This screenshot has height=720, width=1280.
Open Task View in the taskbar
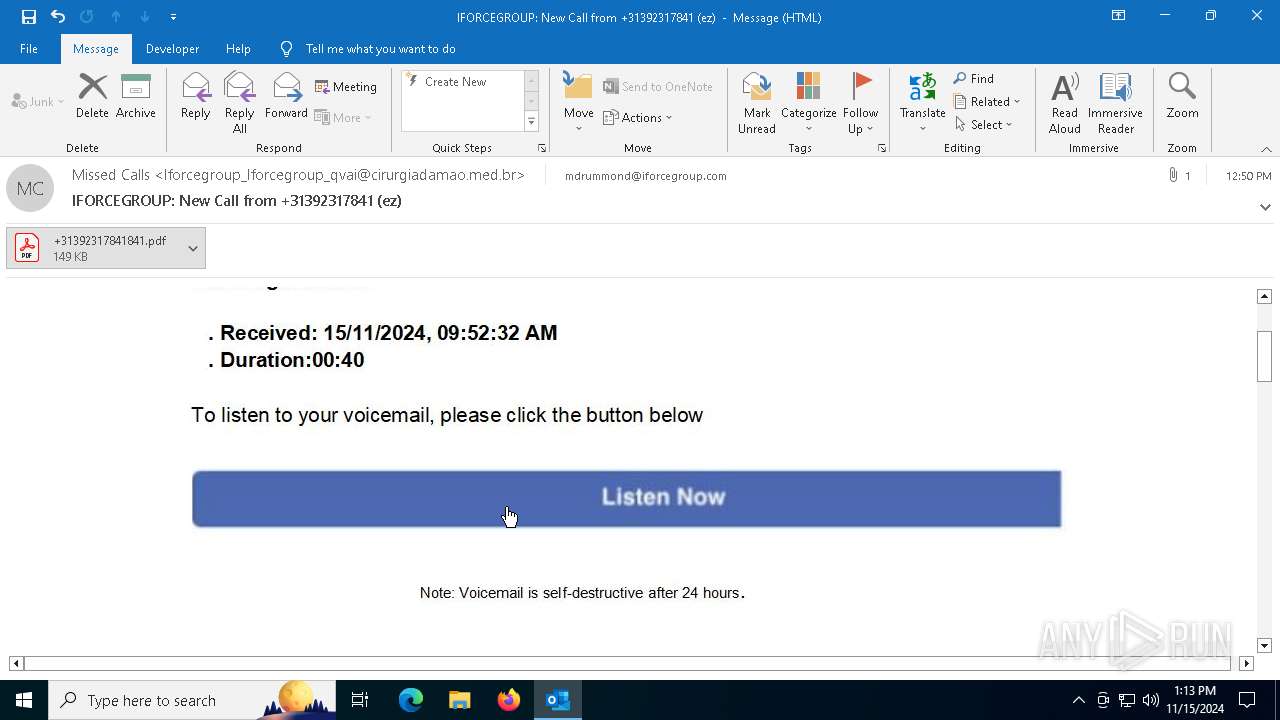coord(360,700)
